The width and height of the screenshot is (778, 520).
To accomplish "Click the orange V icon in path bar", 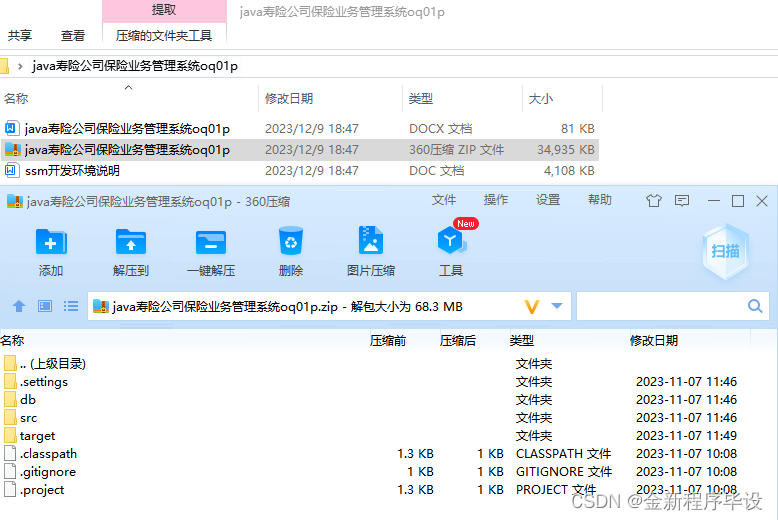I will (x=532, y=307).
